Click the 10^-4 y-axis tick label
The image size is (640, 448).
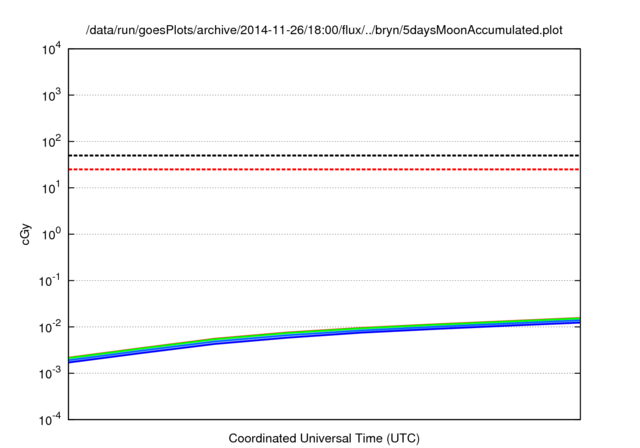[x=50, y=419]
